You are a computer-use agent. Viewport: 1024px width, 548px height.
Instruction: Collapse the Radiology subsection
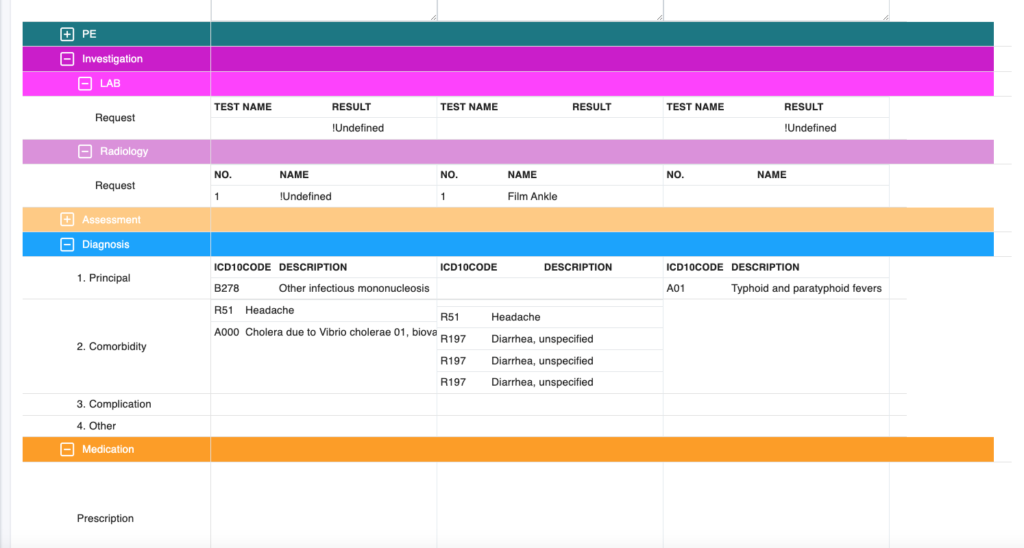85,152
